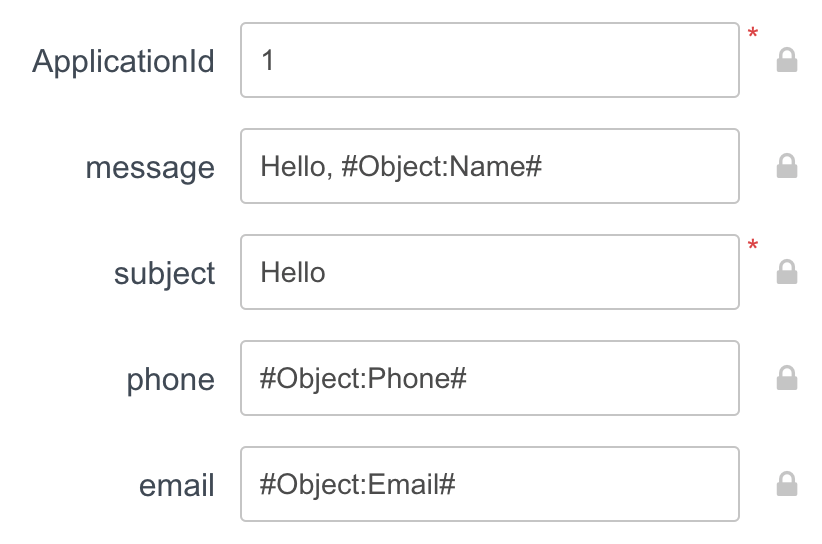The width and height of the screenshot is (822, 544).
Task: Place cursor on the #Object:Email# value text
Action: click(358, 485)
